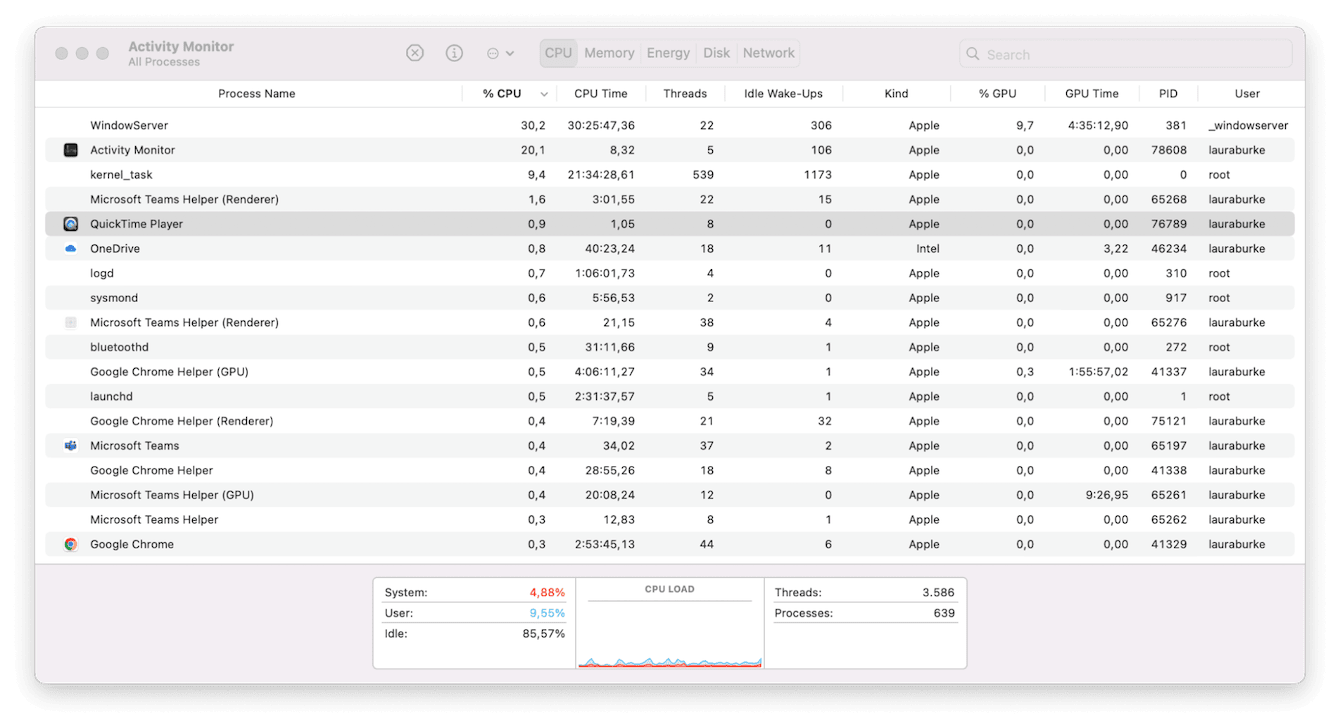Open the Energy tab

pos(668,52)
